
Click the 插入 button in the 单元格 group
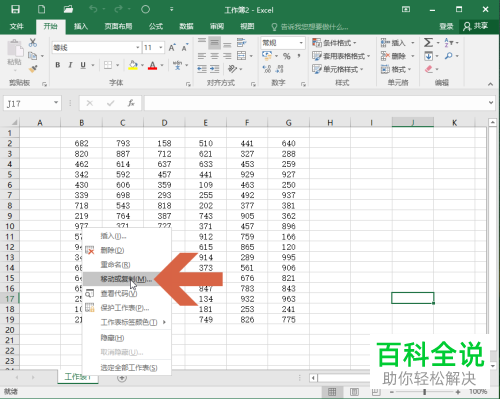click(x=394, y=43)
